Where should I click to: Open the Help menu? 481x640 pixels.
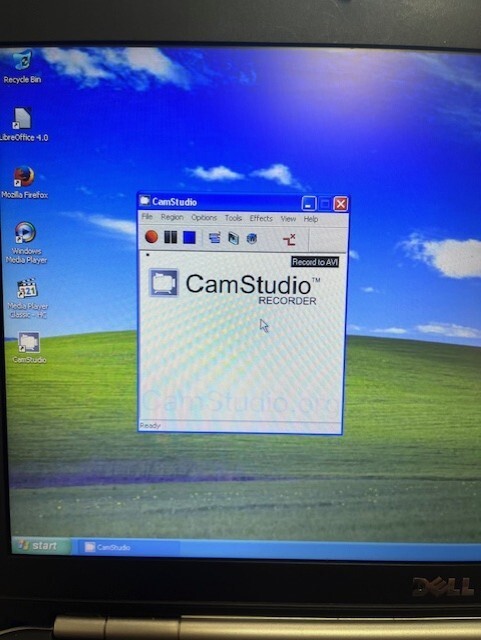(311, 219)
